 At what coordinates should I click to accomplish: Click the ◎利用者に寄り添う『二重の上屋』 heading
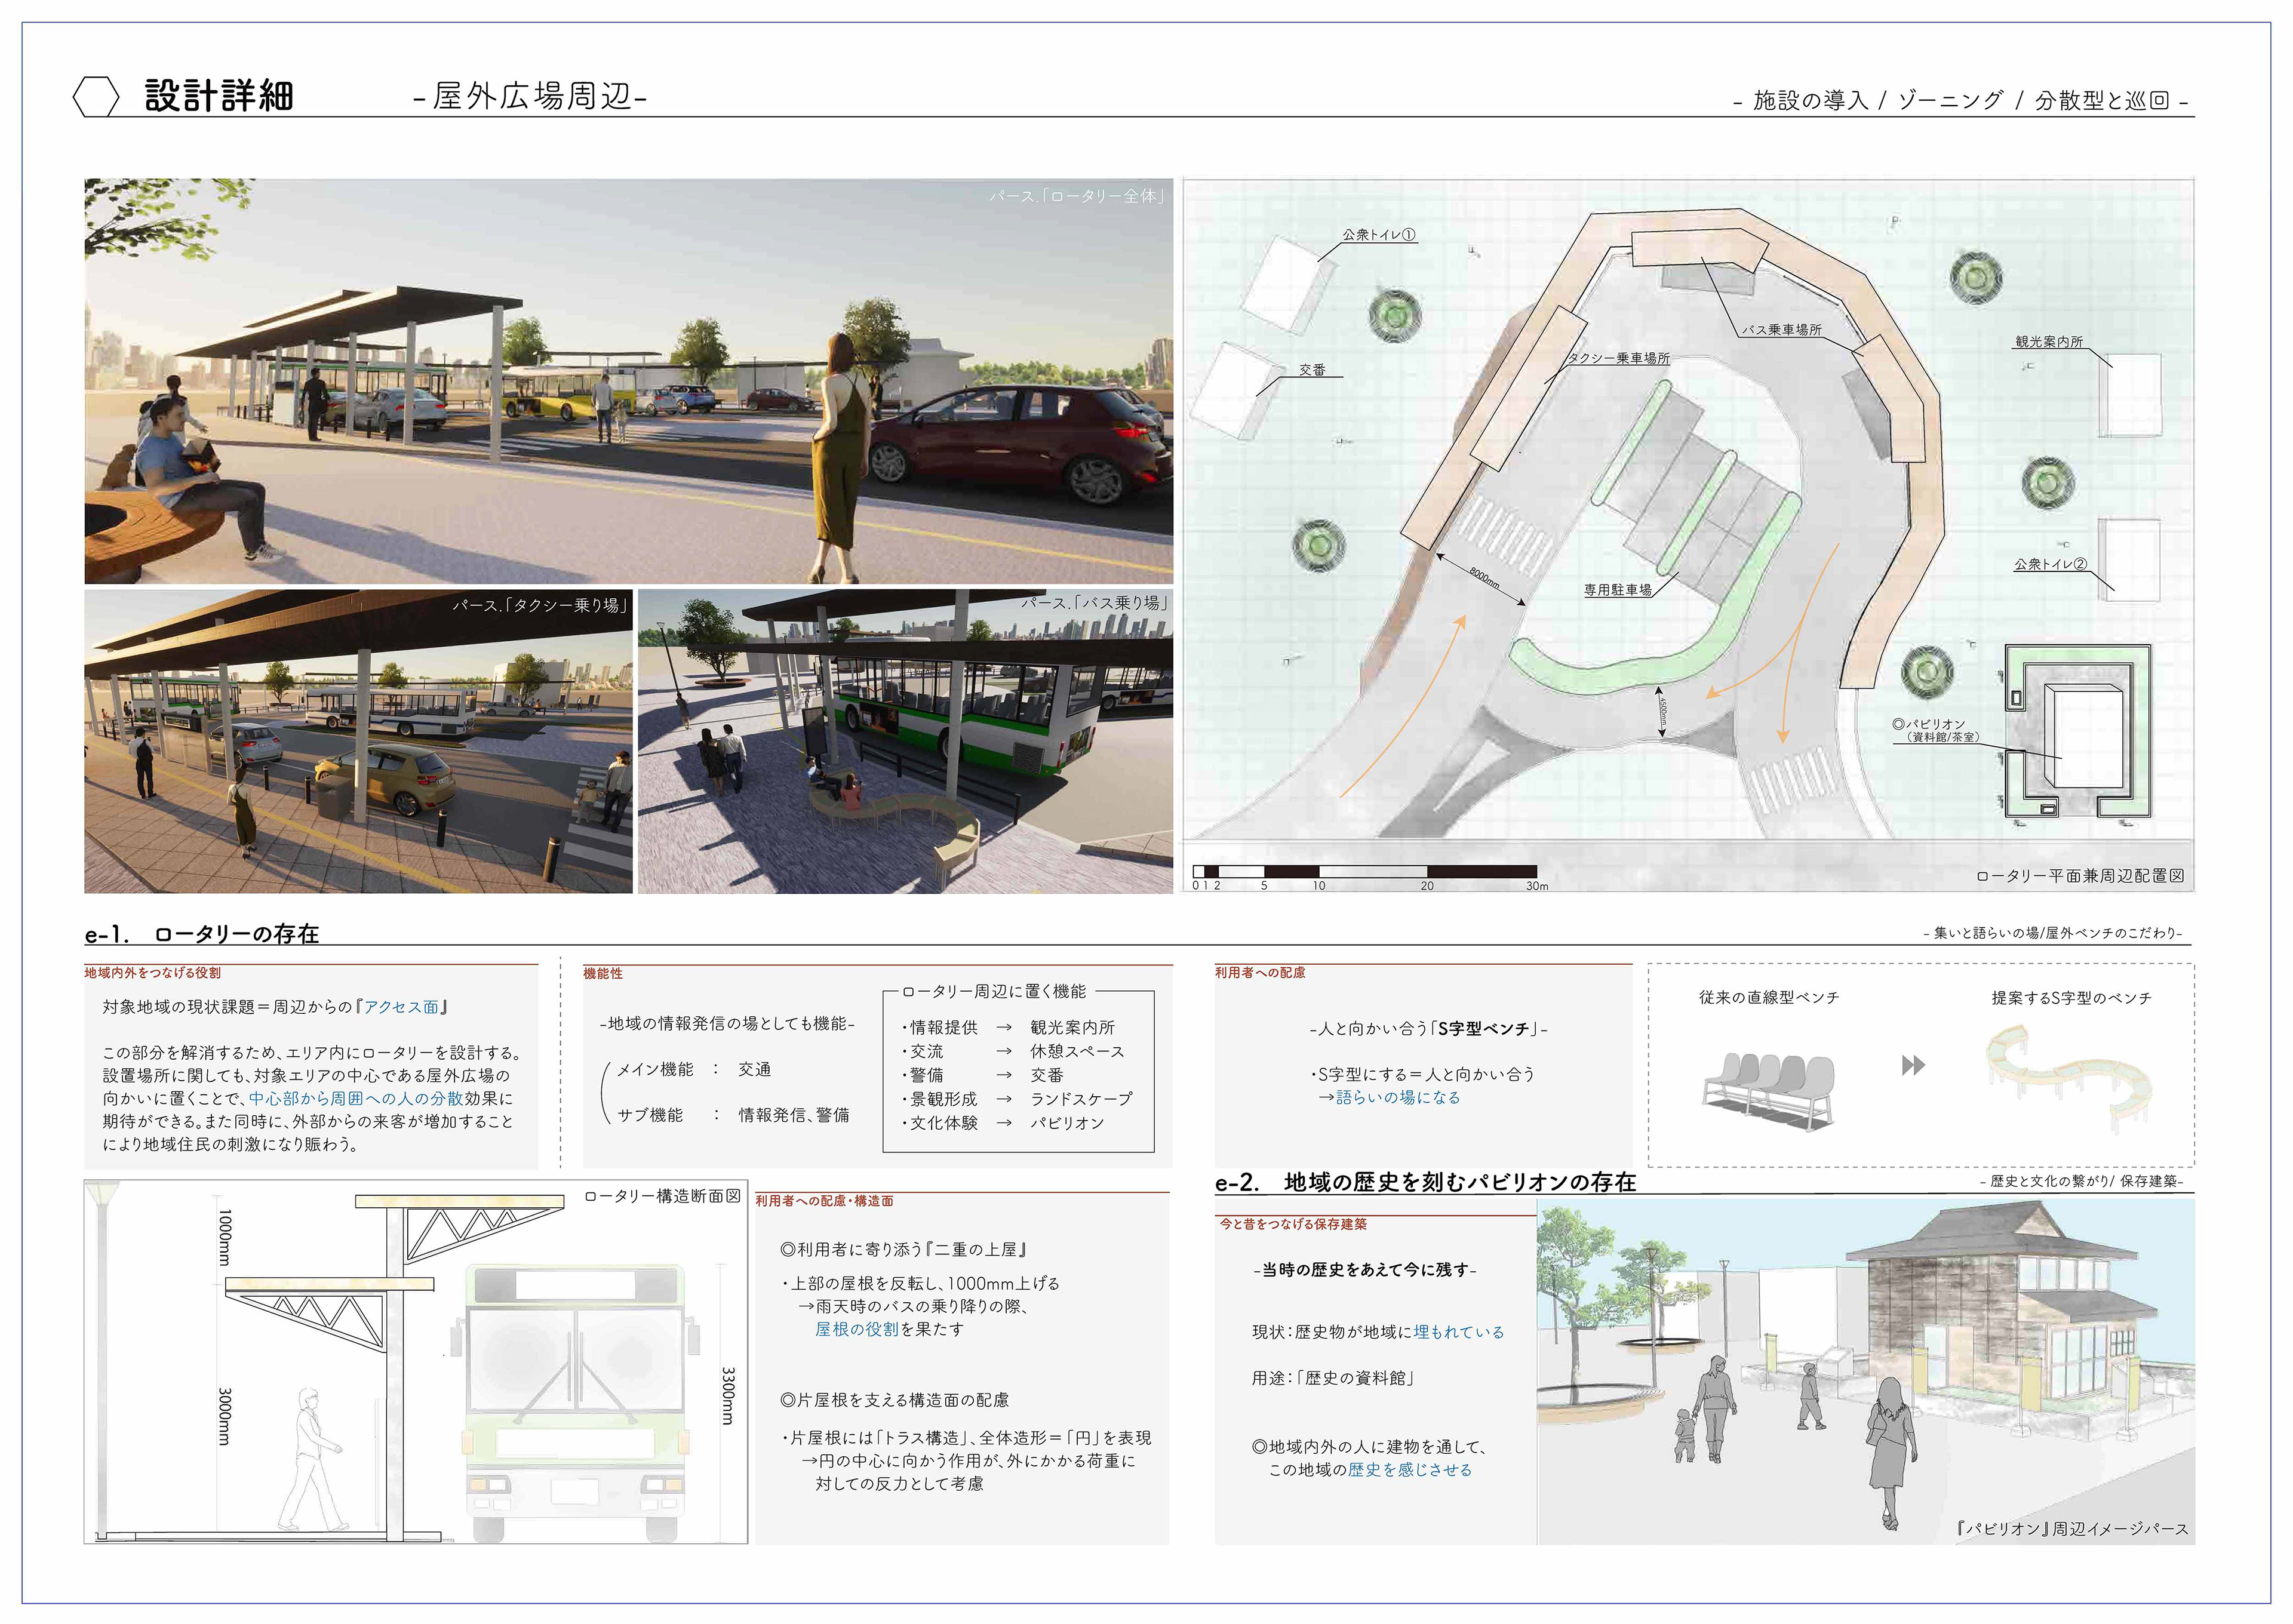(904, 1250)
